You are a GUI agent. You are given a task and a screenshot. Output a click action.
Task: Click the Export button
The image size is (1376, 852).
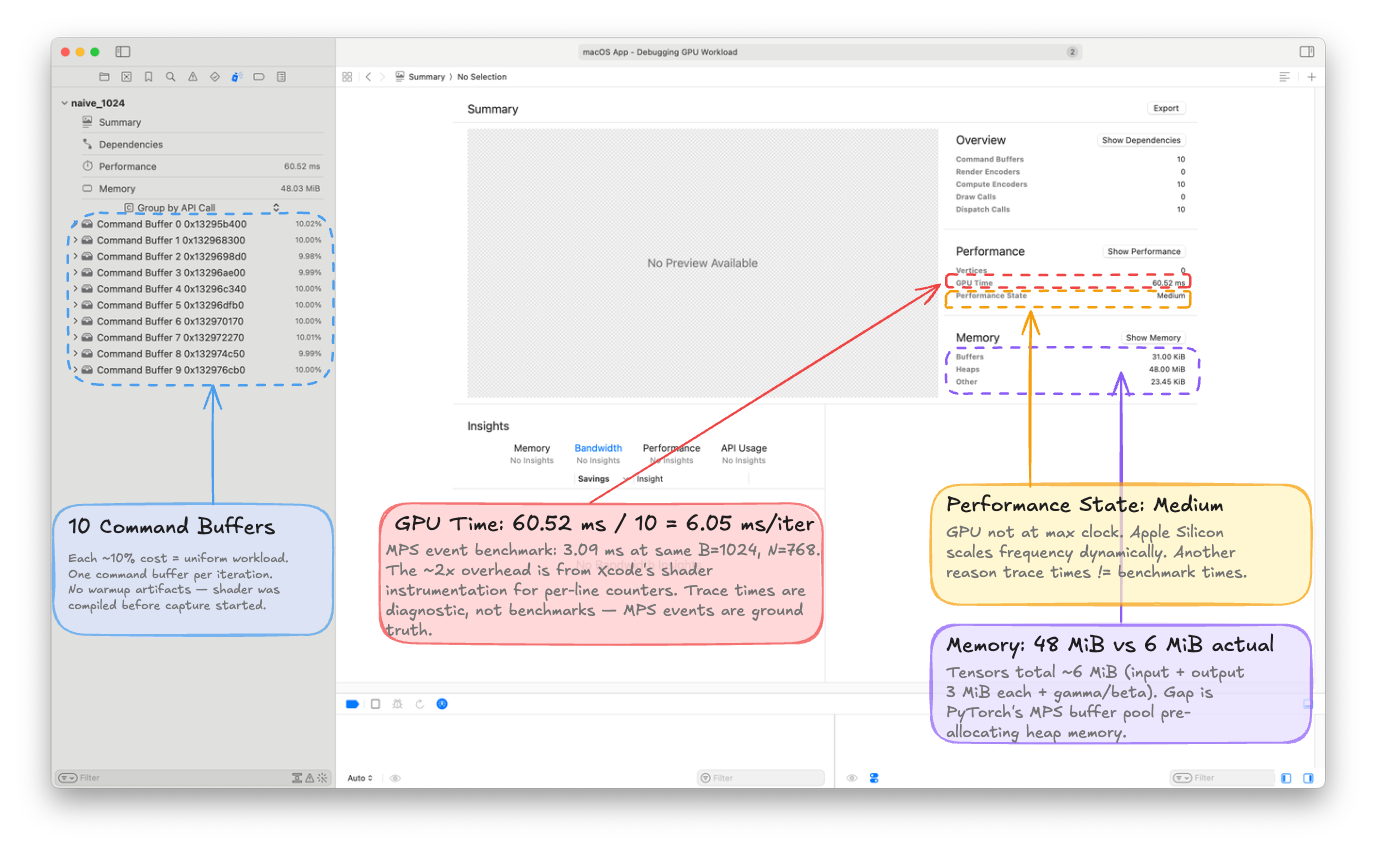point(1166,108)
